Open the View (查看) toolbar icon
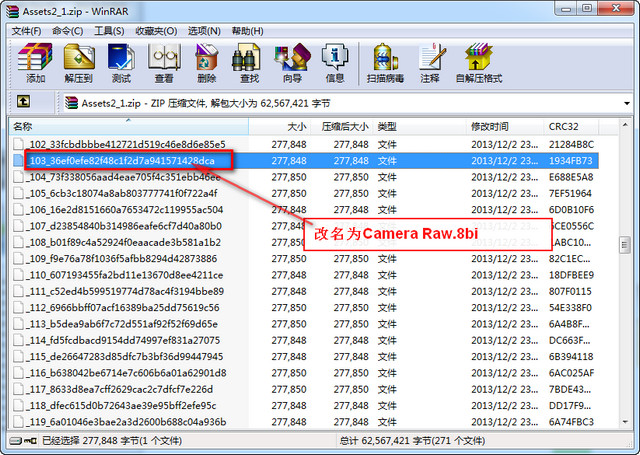This screenshot has height=455, width=640. (x=164, y=62)
